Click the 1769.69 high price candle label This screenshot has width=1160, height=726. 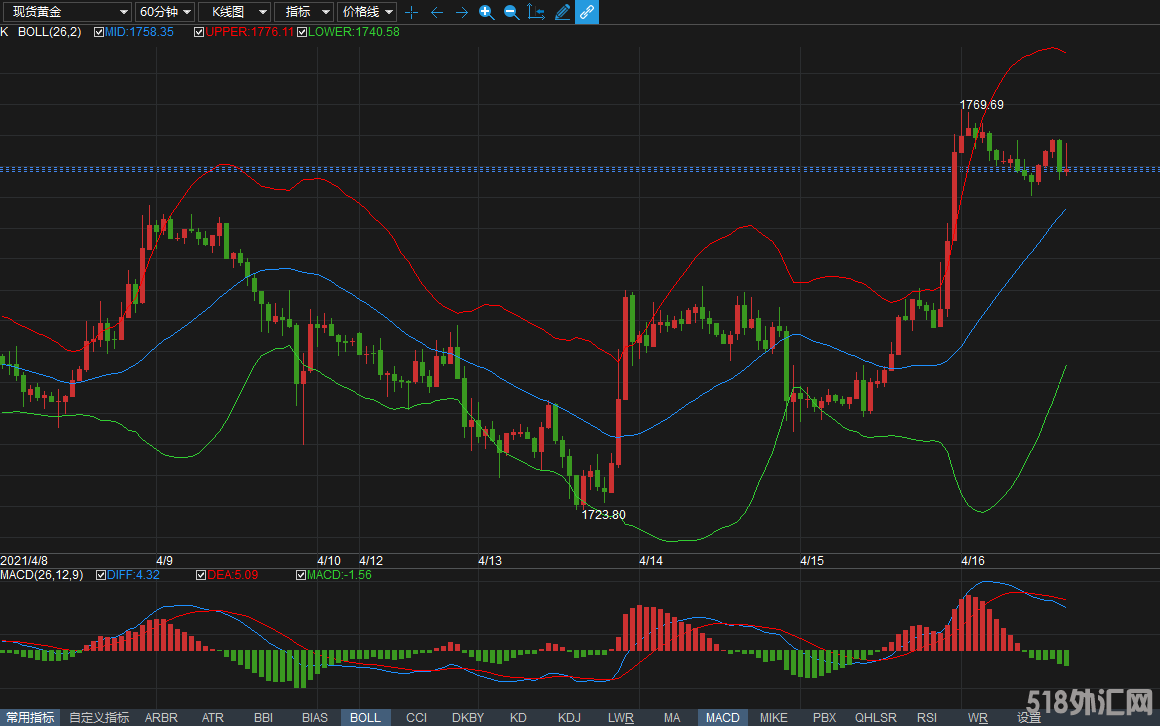point(981,104)
